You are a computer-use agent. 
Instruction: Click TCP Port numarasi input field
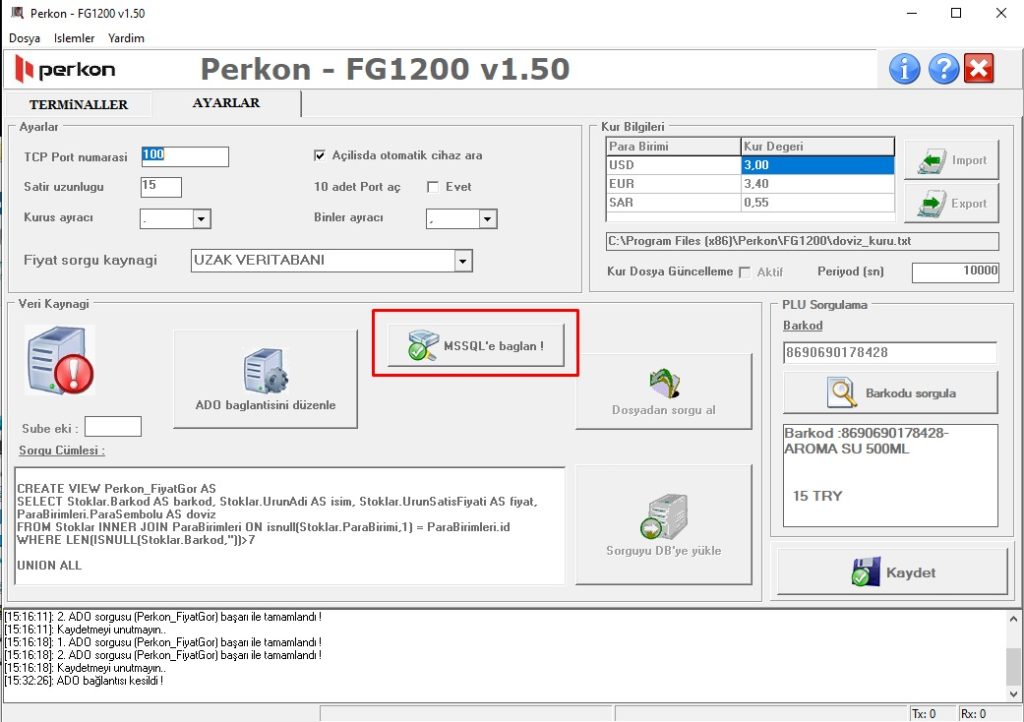[185, 157]
